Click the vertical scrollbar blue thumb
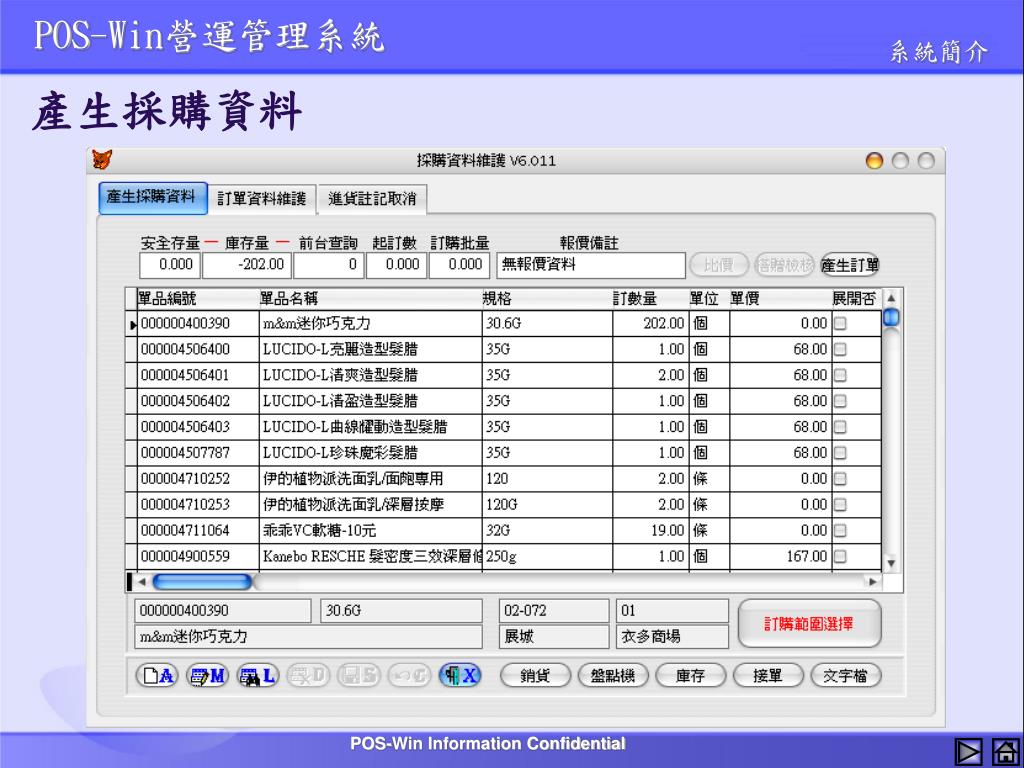 [x=891, y=317]
